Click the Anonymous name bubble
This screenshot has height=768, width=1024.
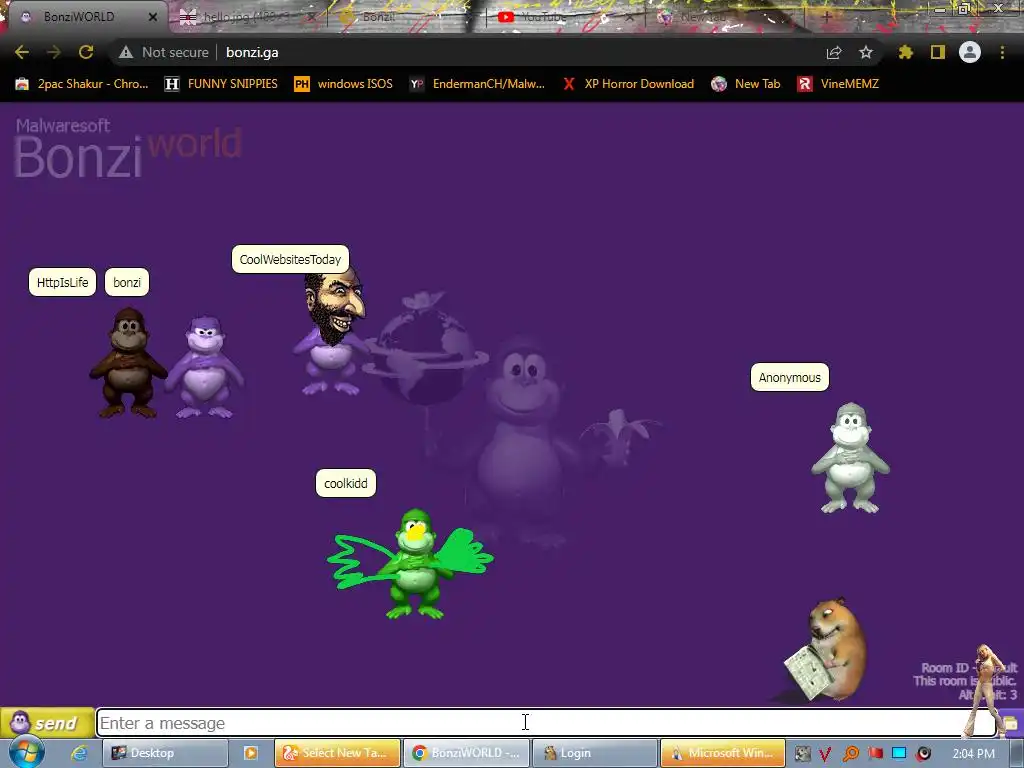(790, 377)
